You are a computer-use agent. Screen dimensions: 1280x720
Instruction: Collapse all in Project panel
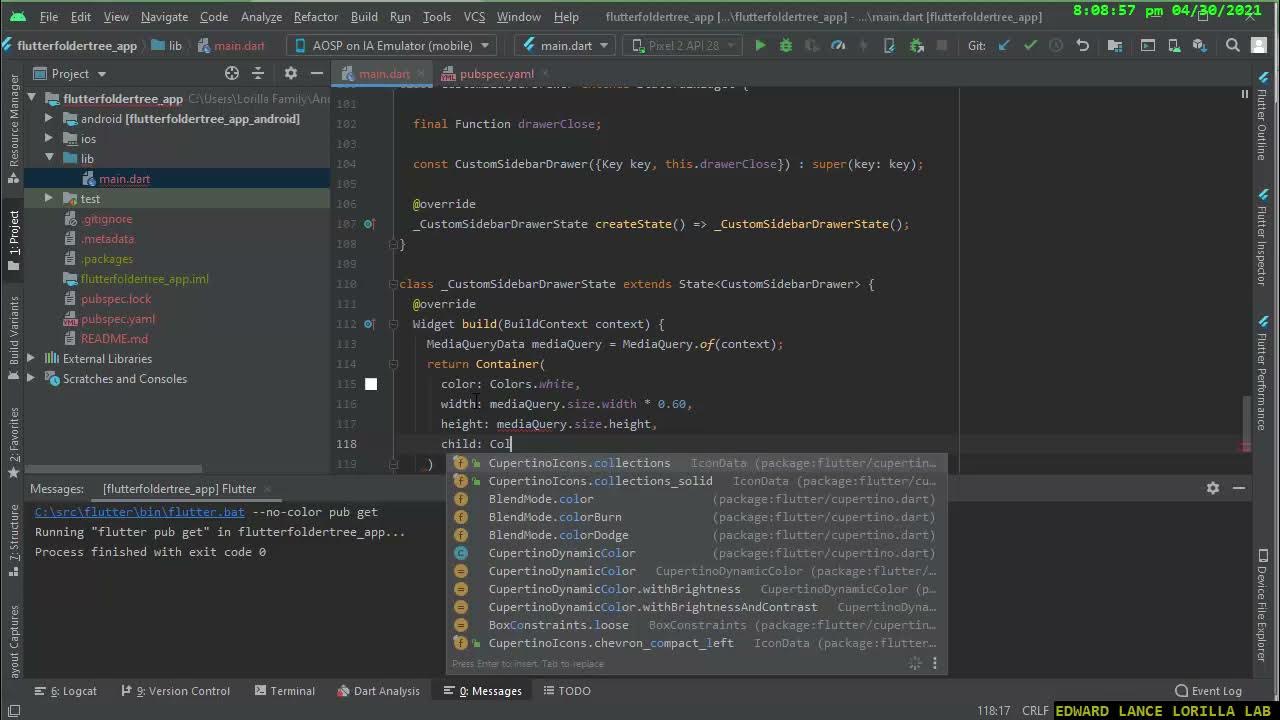point(258,73)
